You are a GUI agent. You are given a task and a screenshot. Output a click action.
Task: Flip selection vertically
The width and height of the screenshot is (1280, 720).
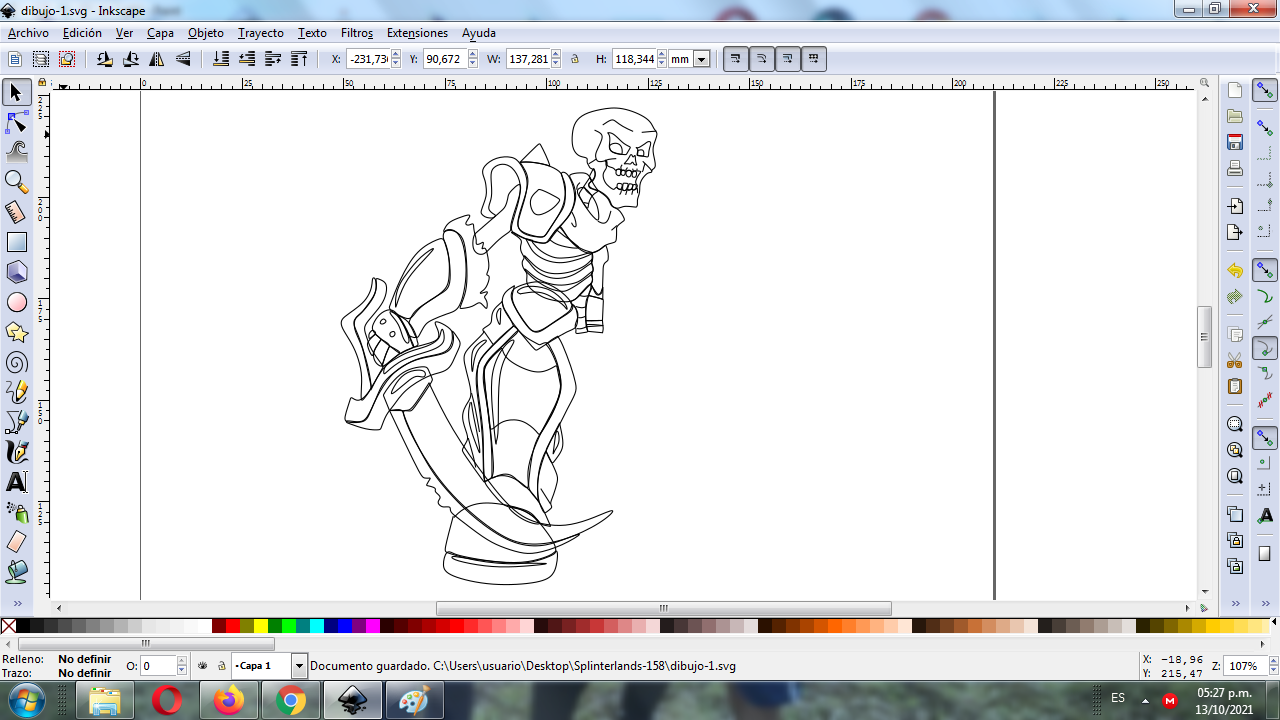pos(183,59)
